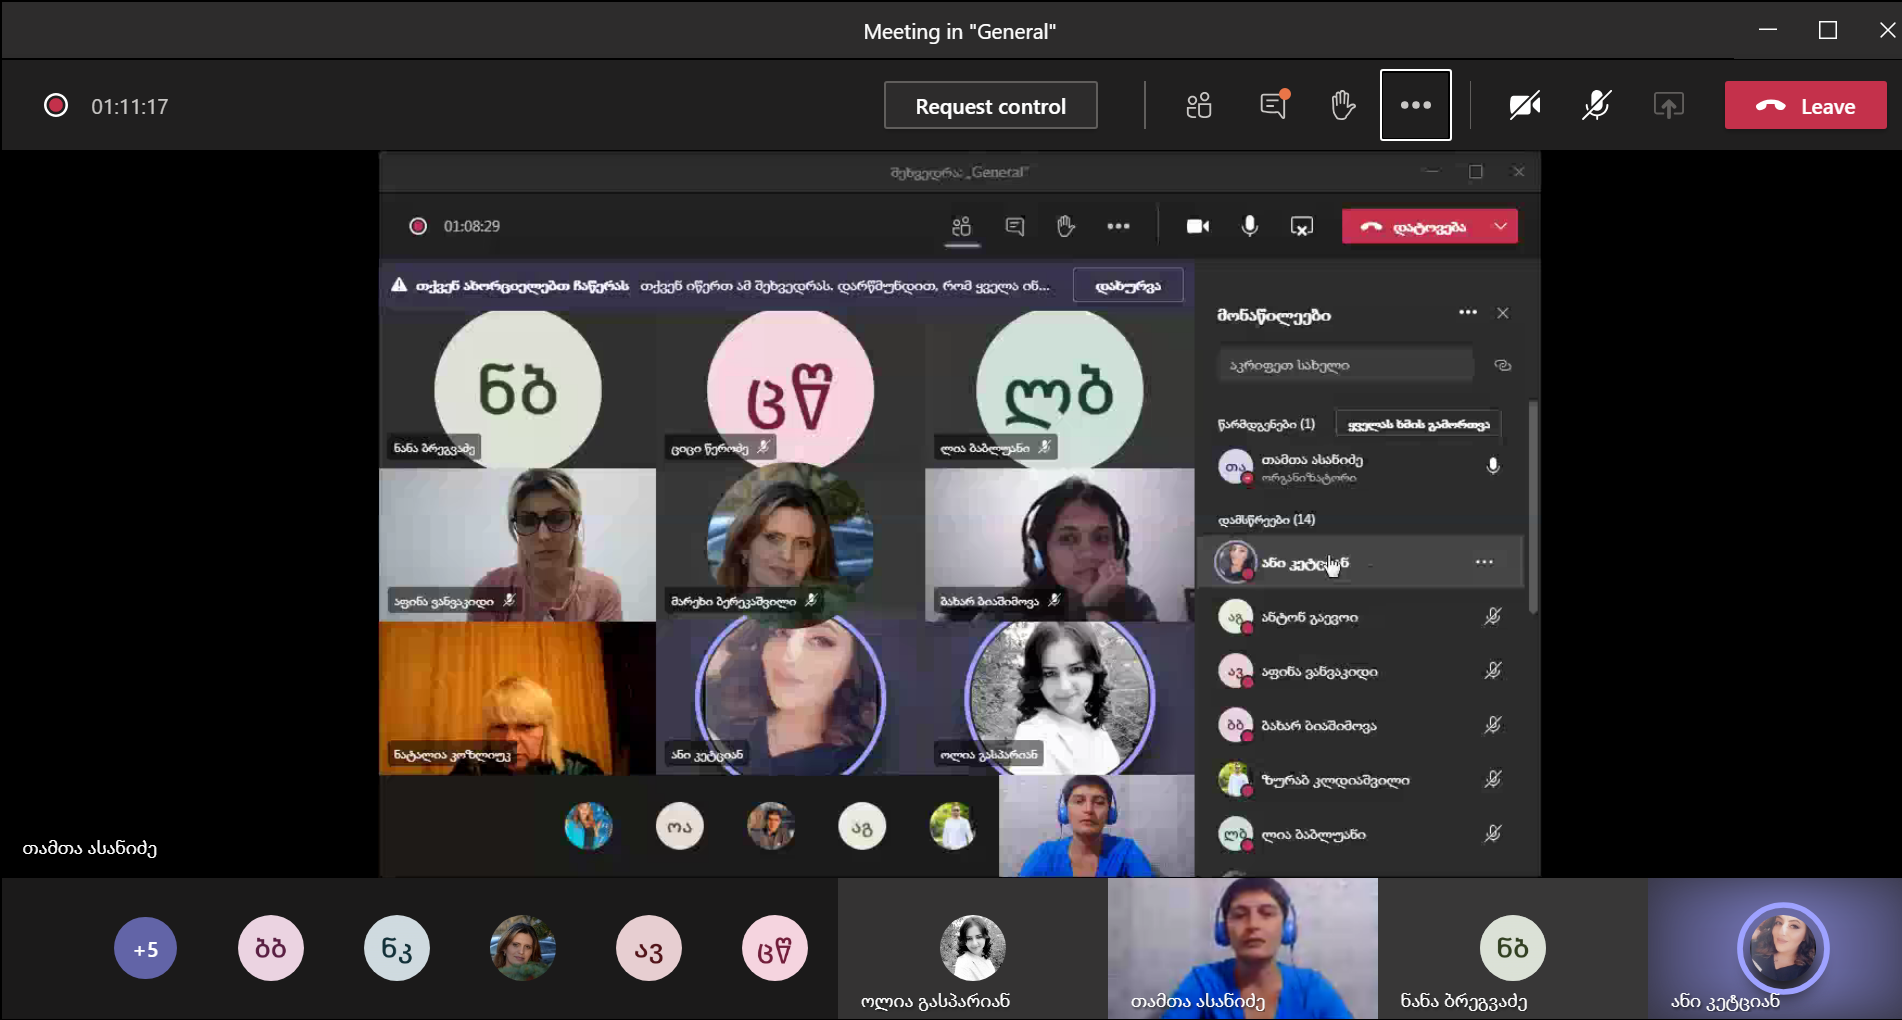Click muted mic icon for აფინა განვაკიდი
This screenshot has width=1902, height=1020.
[x=1492, y=671]
